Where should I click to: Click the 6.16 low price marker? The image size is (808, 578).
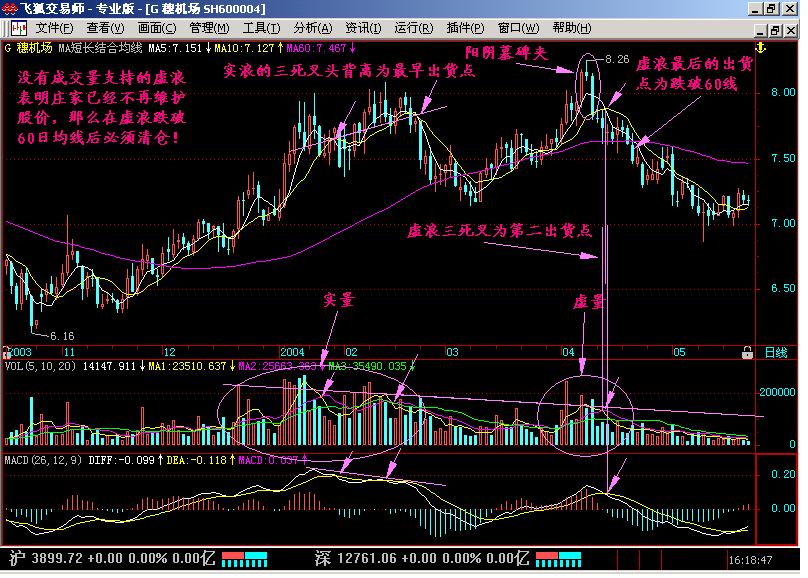[62, 336]
